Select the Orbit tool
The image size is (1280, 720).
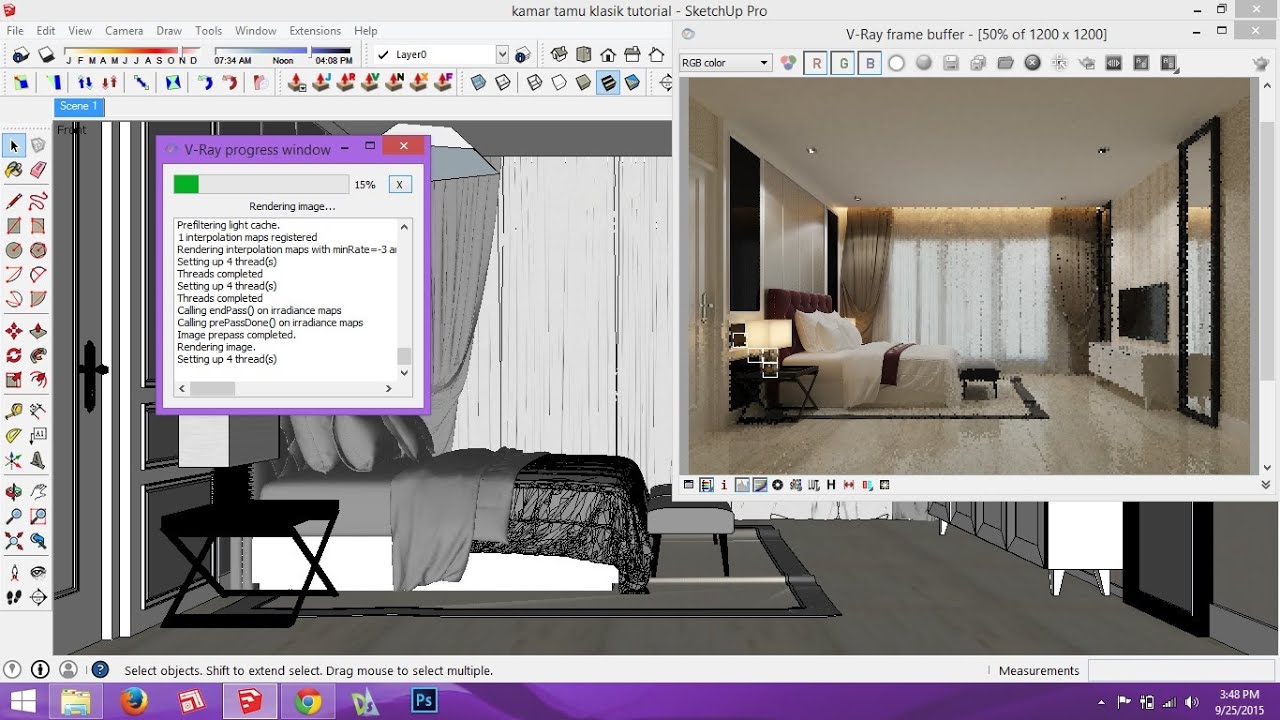pos(14,492)
